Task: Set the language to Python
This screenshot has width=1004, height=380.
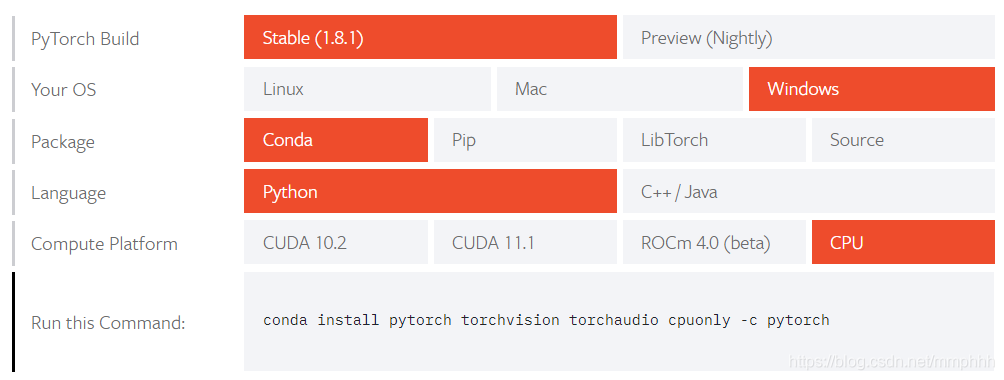Action: click(430, 191)
